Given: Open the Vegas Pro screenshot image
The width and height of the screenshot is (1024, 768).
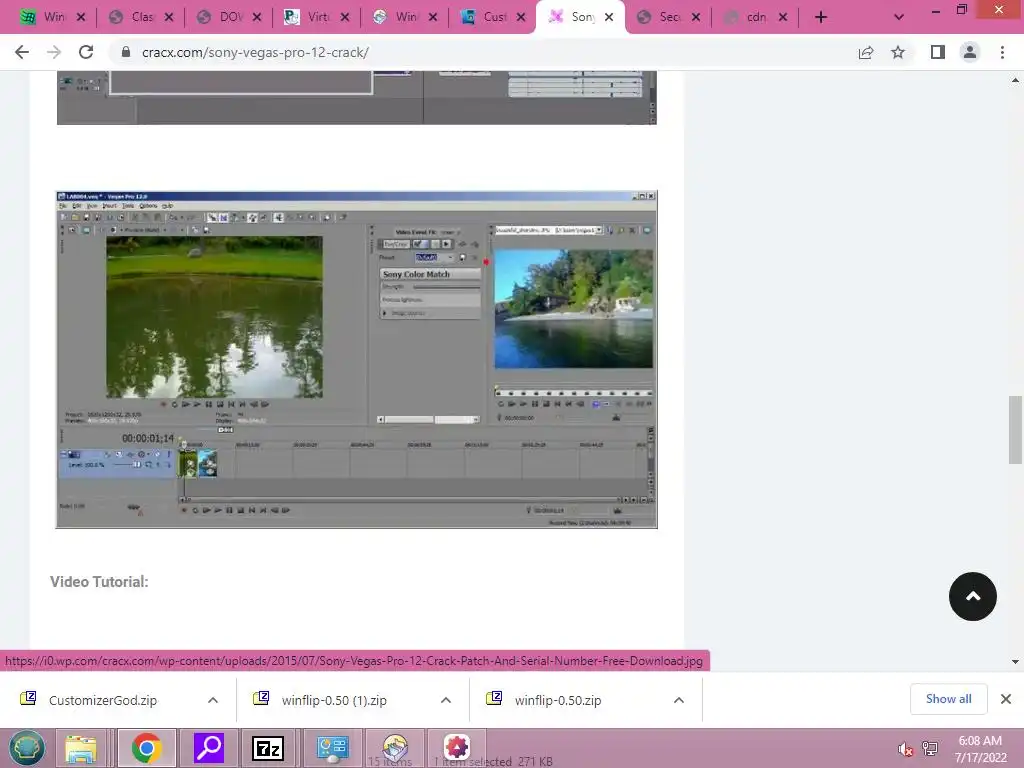Looking at the screenshot, I should pos(357,359).
